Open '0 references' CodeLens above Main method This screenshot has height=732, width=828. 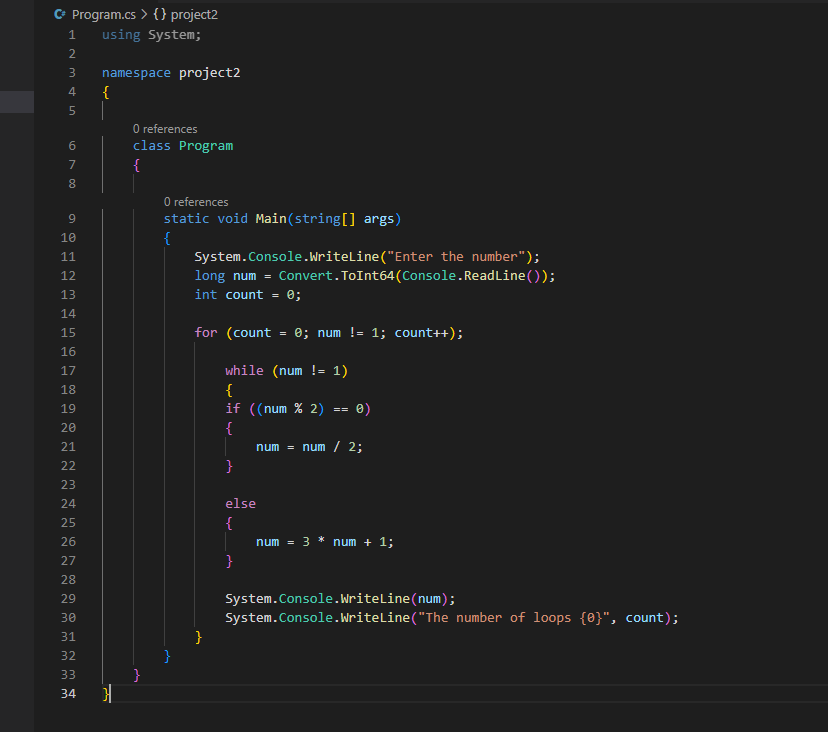click(x=196, y=202)
